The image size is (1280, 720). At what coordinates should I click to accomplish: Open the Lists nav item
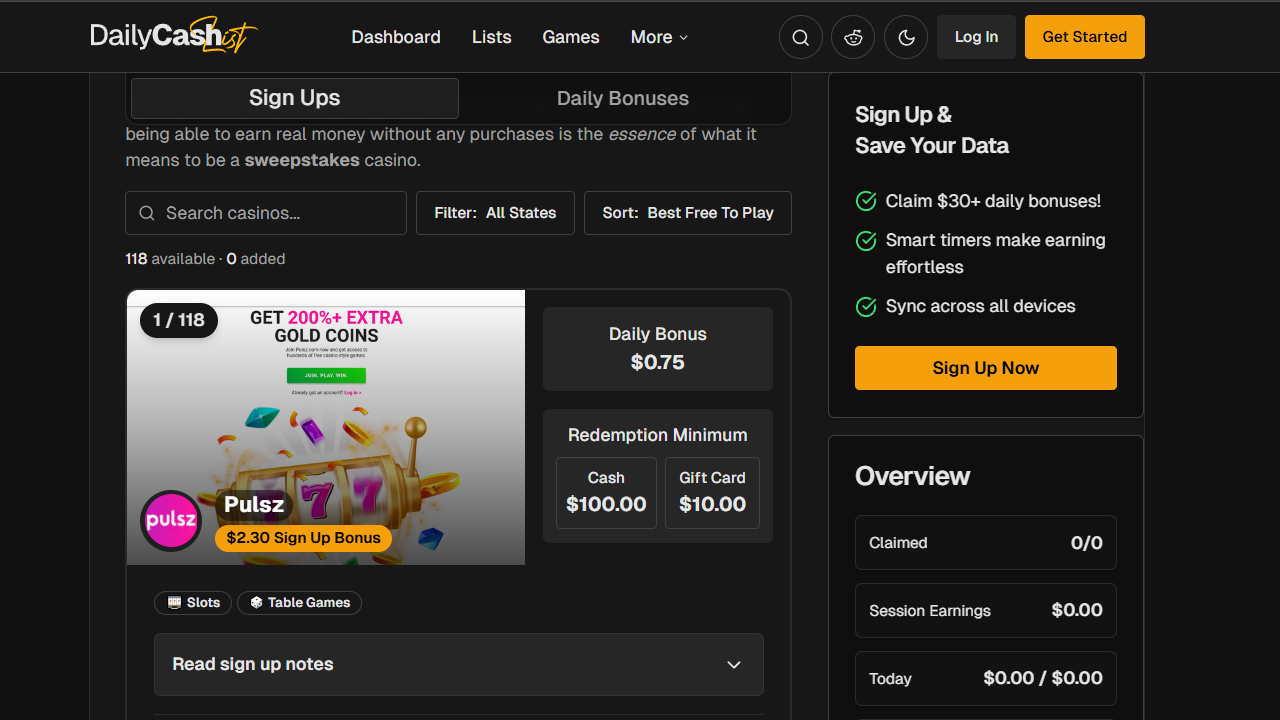click(x=492, y=37)
